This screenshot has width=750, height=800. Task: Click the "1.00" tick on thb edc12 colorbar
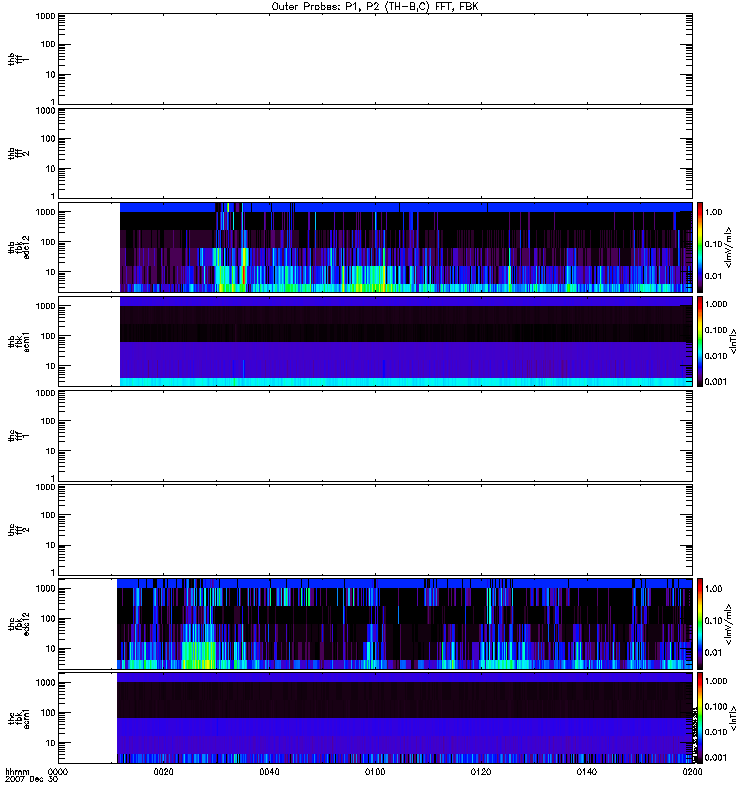(714, 212)
